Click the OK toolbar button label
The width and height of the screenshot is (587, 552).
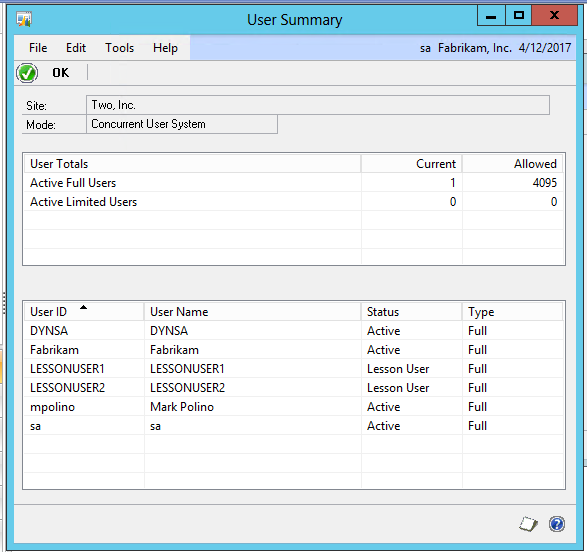click(61, 73)
